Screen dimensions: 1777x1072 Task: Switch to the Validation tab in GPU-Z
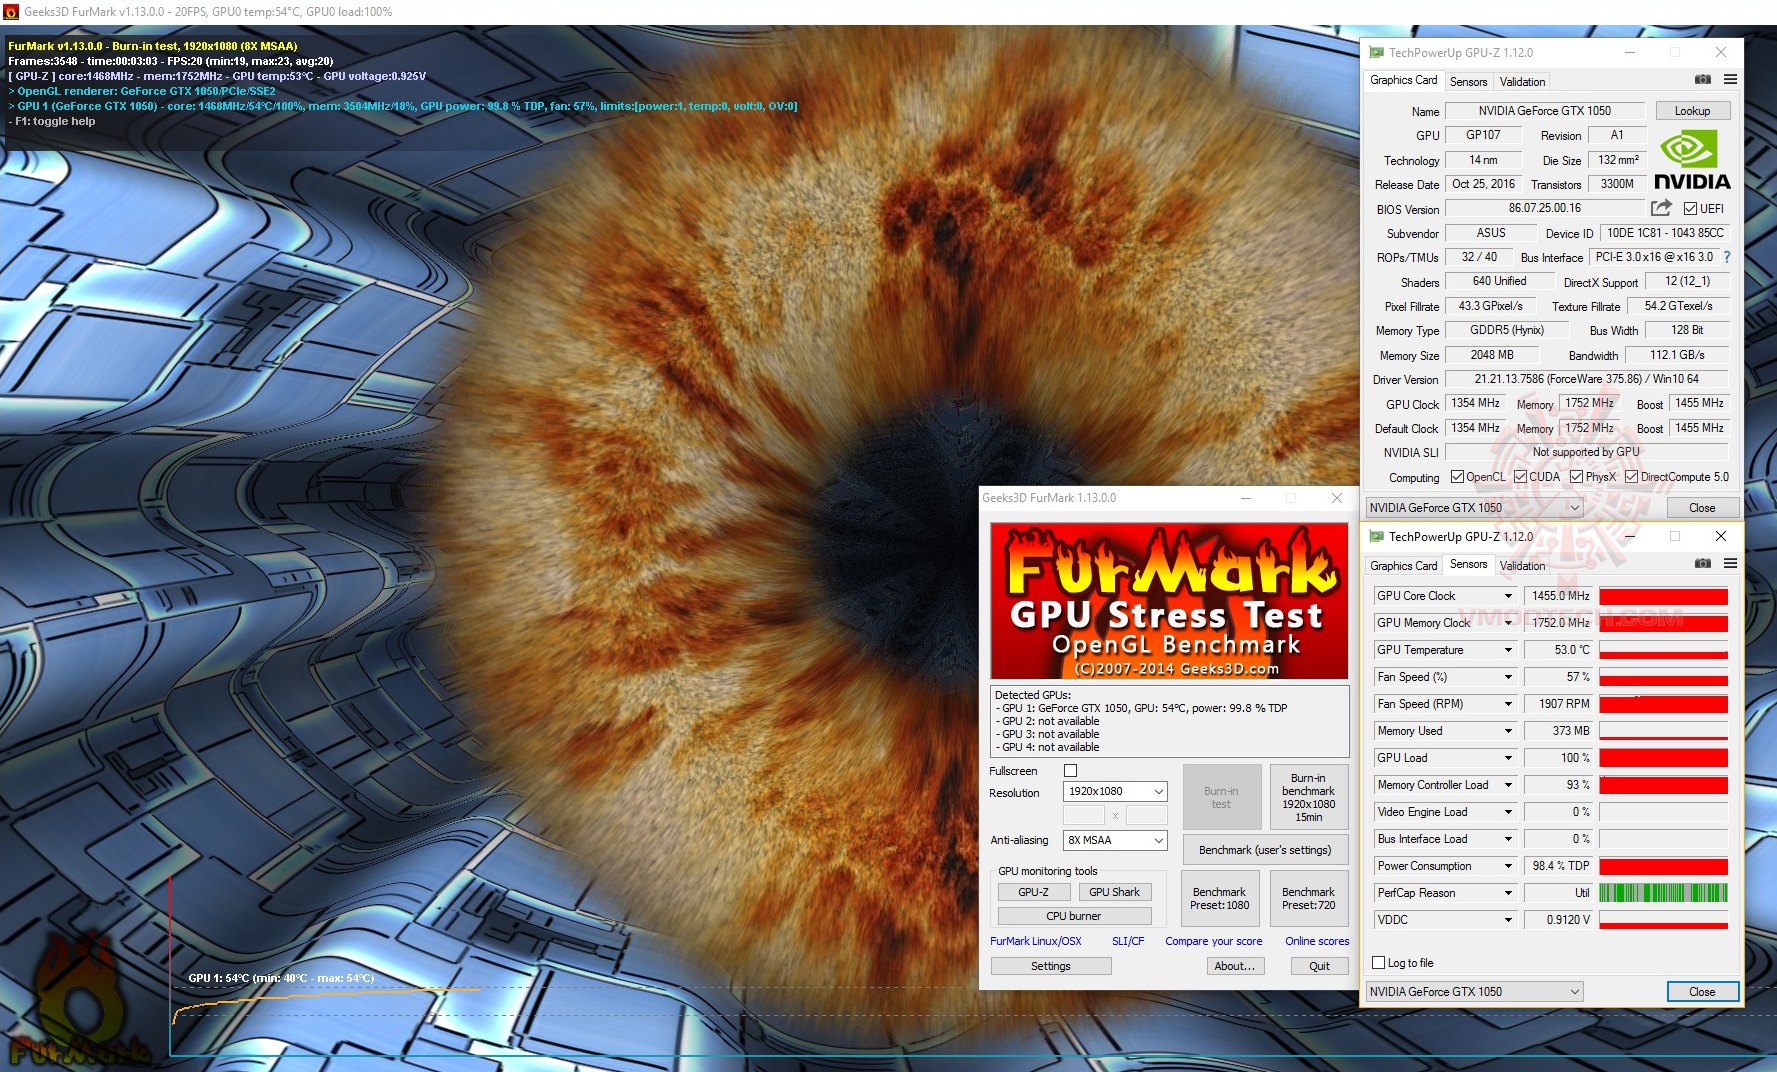1521,80
